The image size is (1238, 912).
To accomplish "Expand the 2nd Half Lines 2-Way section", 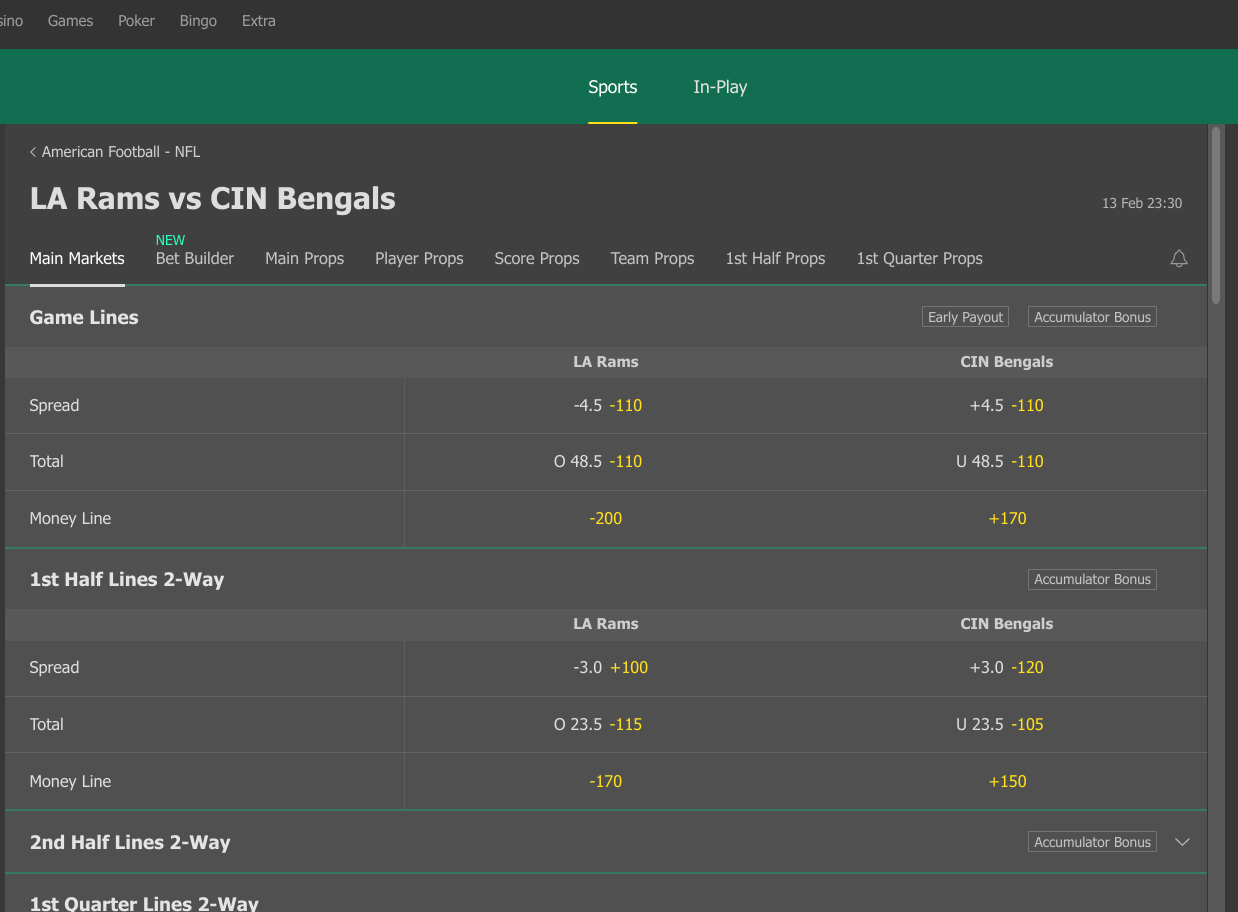I will click(x=1182, y=842).
